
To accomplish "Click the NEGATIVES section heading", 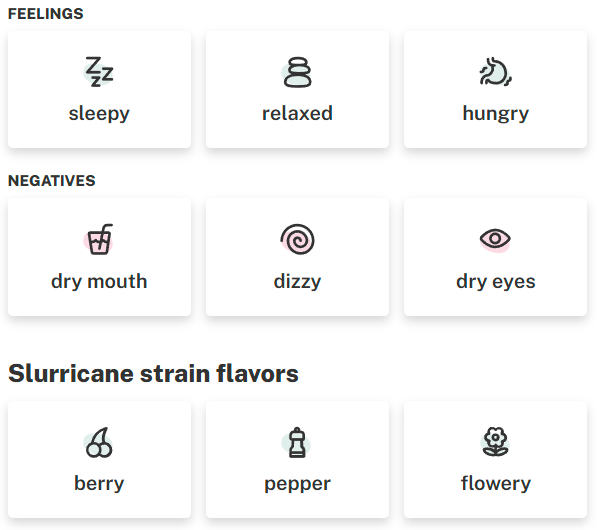I will click(51, 181).
